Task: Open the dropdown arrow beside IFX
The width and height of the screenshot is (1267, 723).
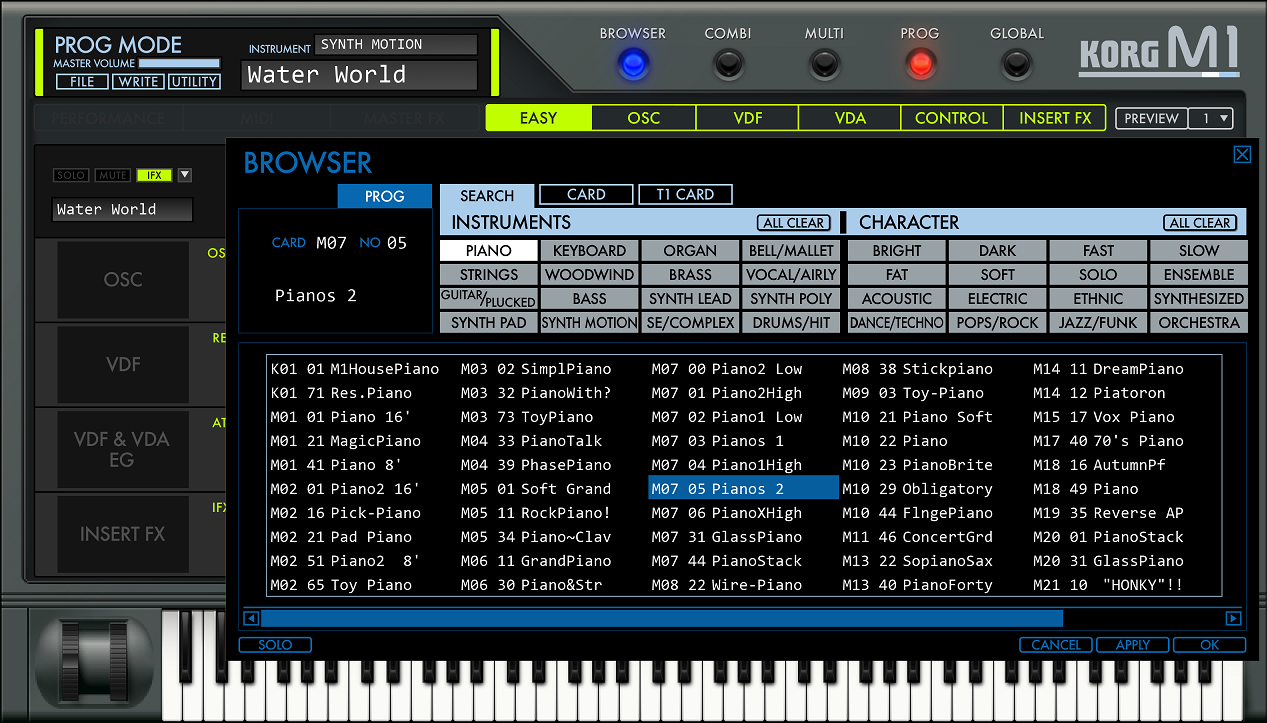Action: [x=184, y=175]
